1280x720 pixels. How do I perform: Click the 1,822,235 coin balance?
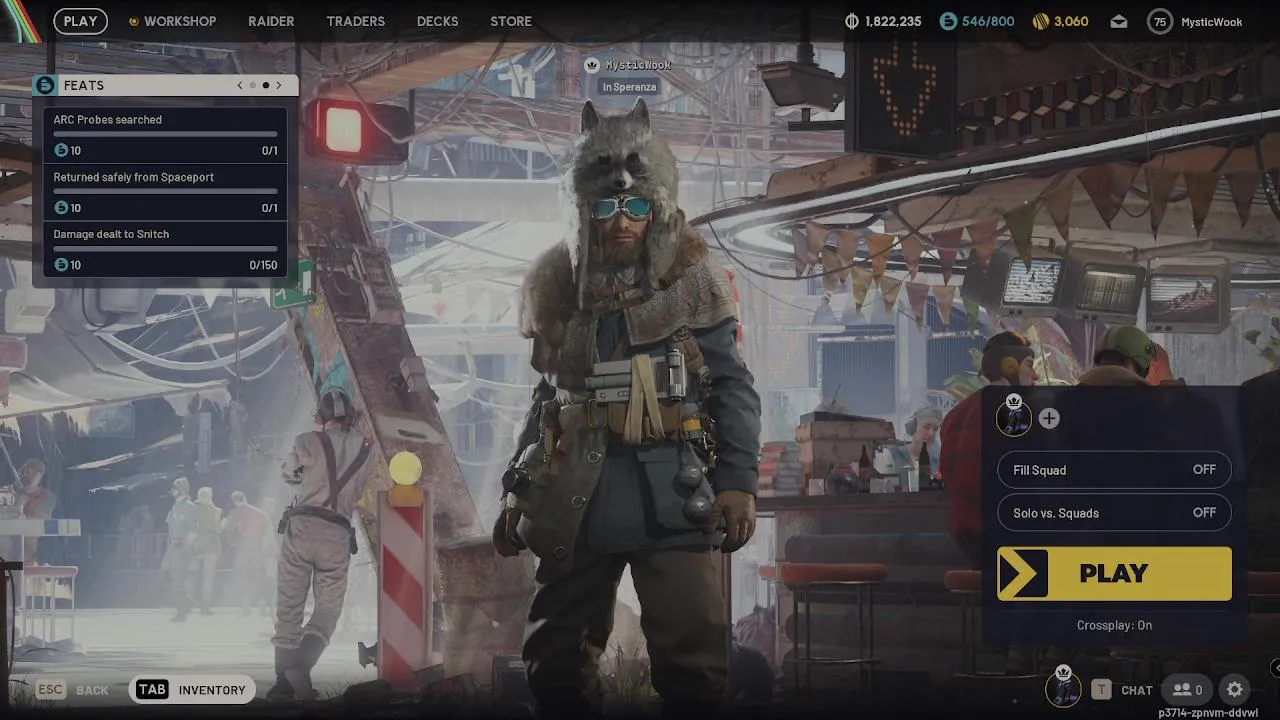pos(893,21)
